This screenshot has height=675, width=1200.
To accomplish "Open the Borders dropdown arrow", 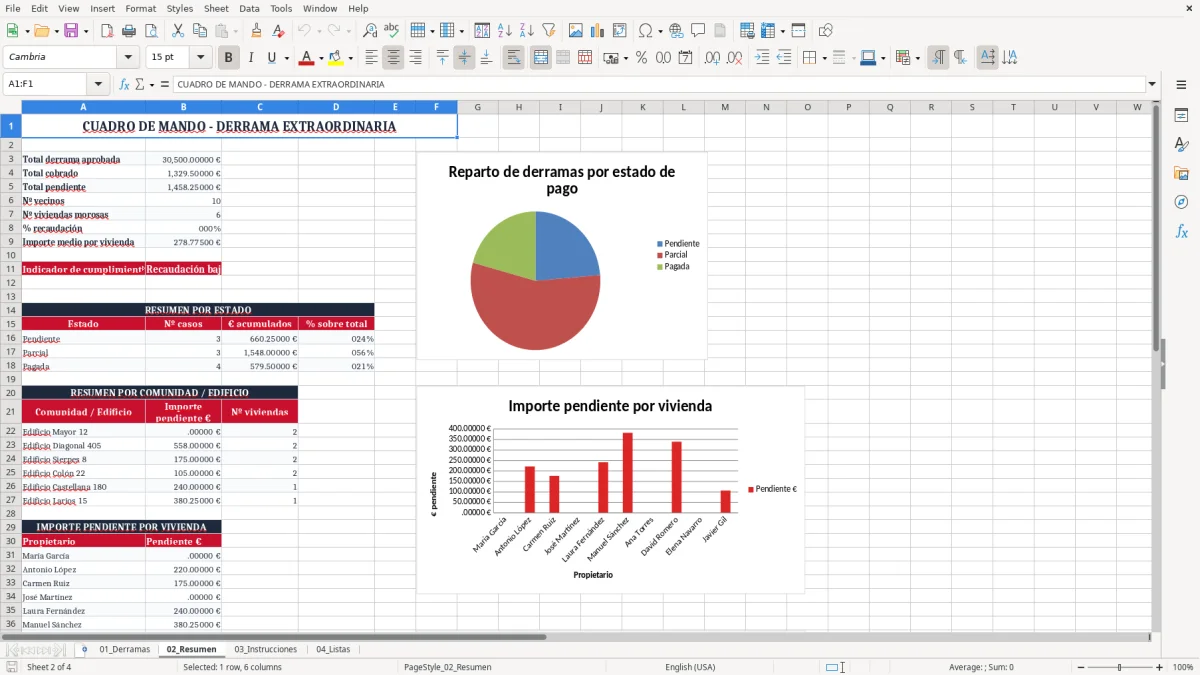I will [825, 58].
